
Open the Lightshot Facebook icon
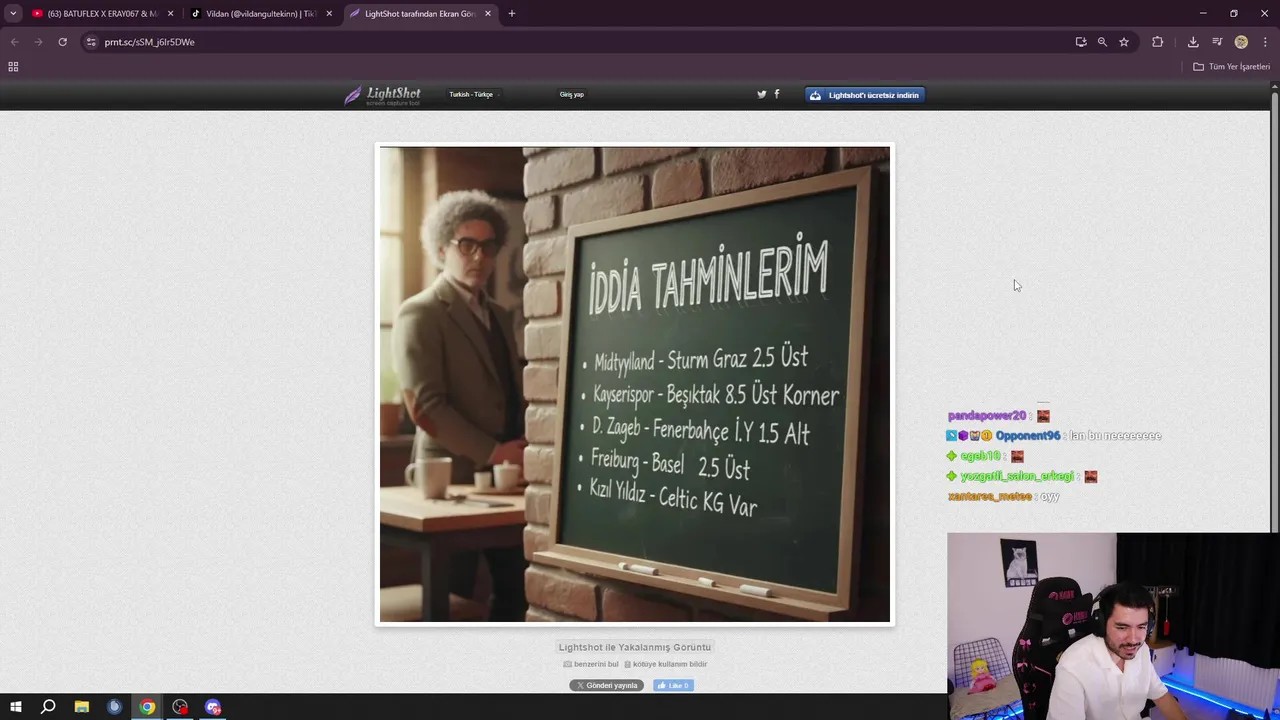(777, 95)
